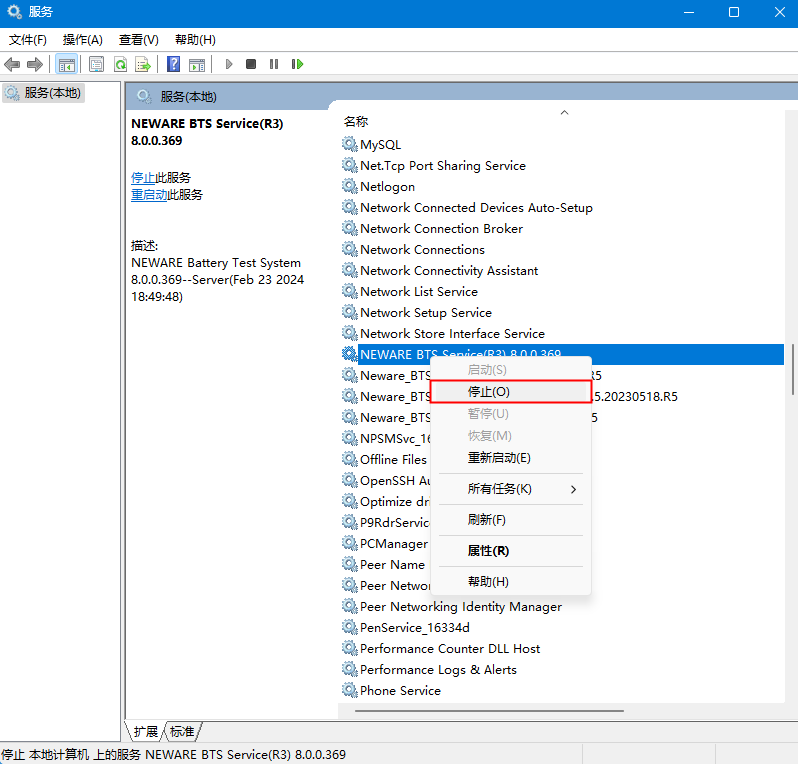The height and width of the screenshot is (764, 798).
Task: Select Network Connectivity Assistant
Action: 449,270
